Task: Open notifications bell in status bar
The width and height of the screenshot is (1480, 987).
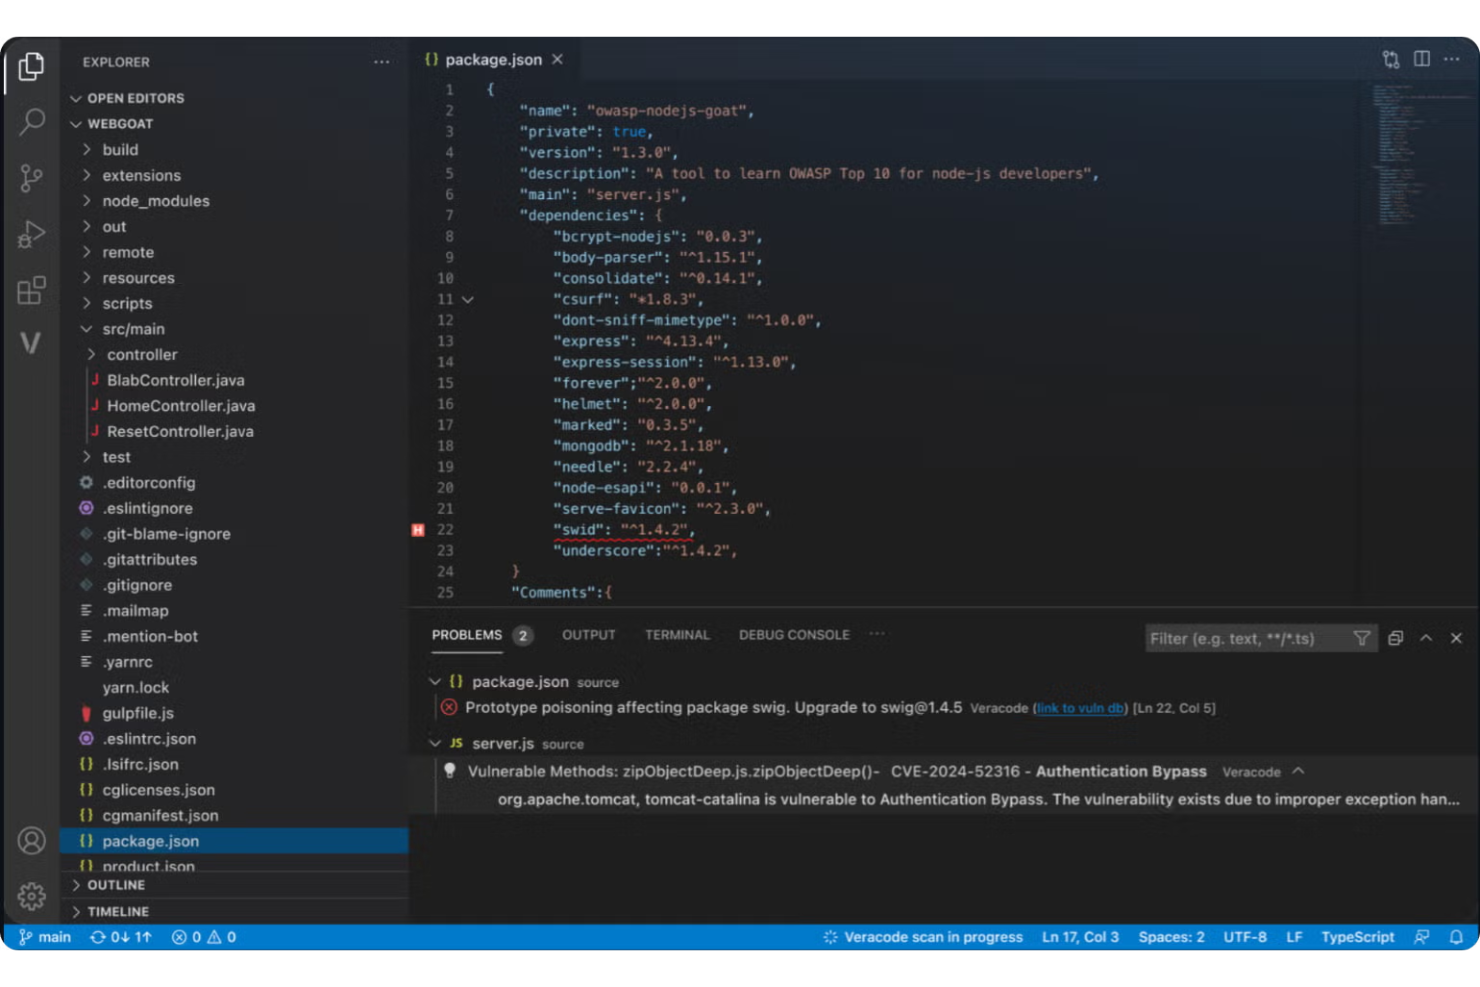Action: click(x=1456, y=937)
